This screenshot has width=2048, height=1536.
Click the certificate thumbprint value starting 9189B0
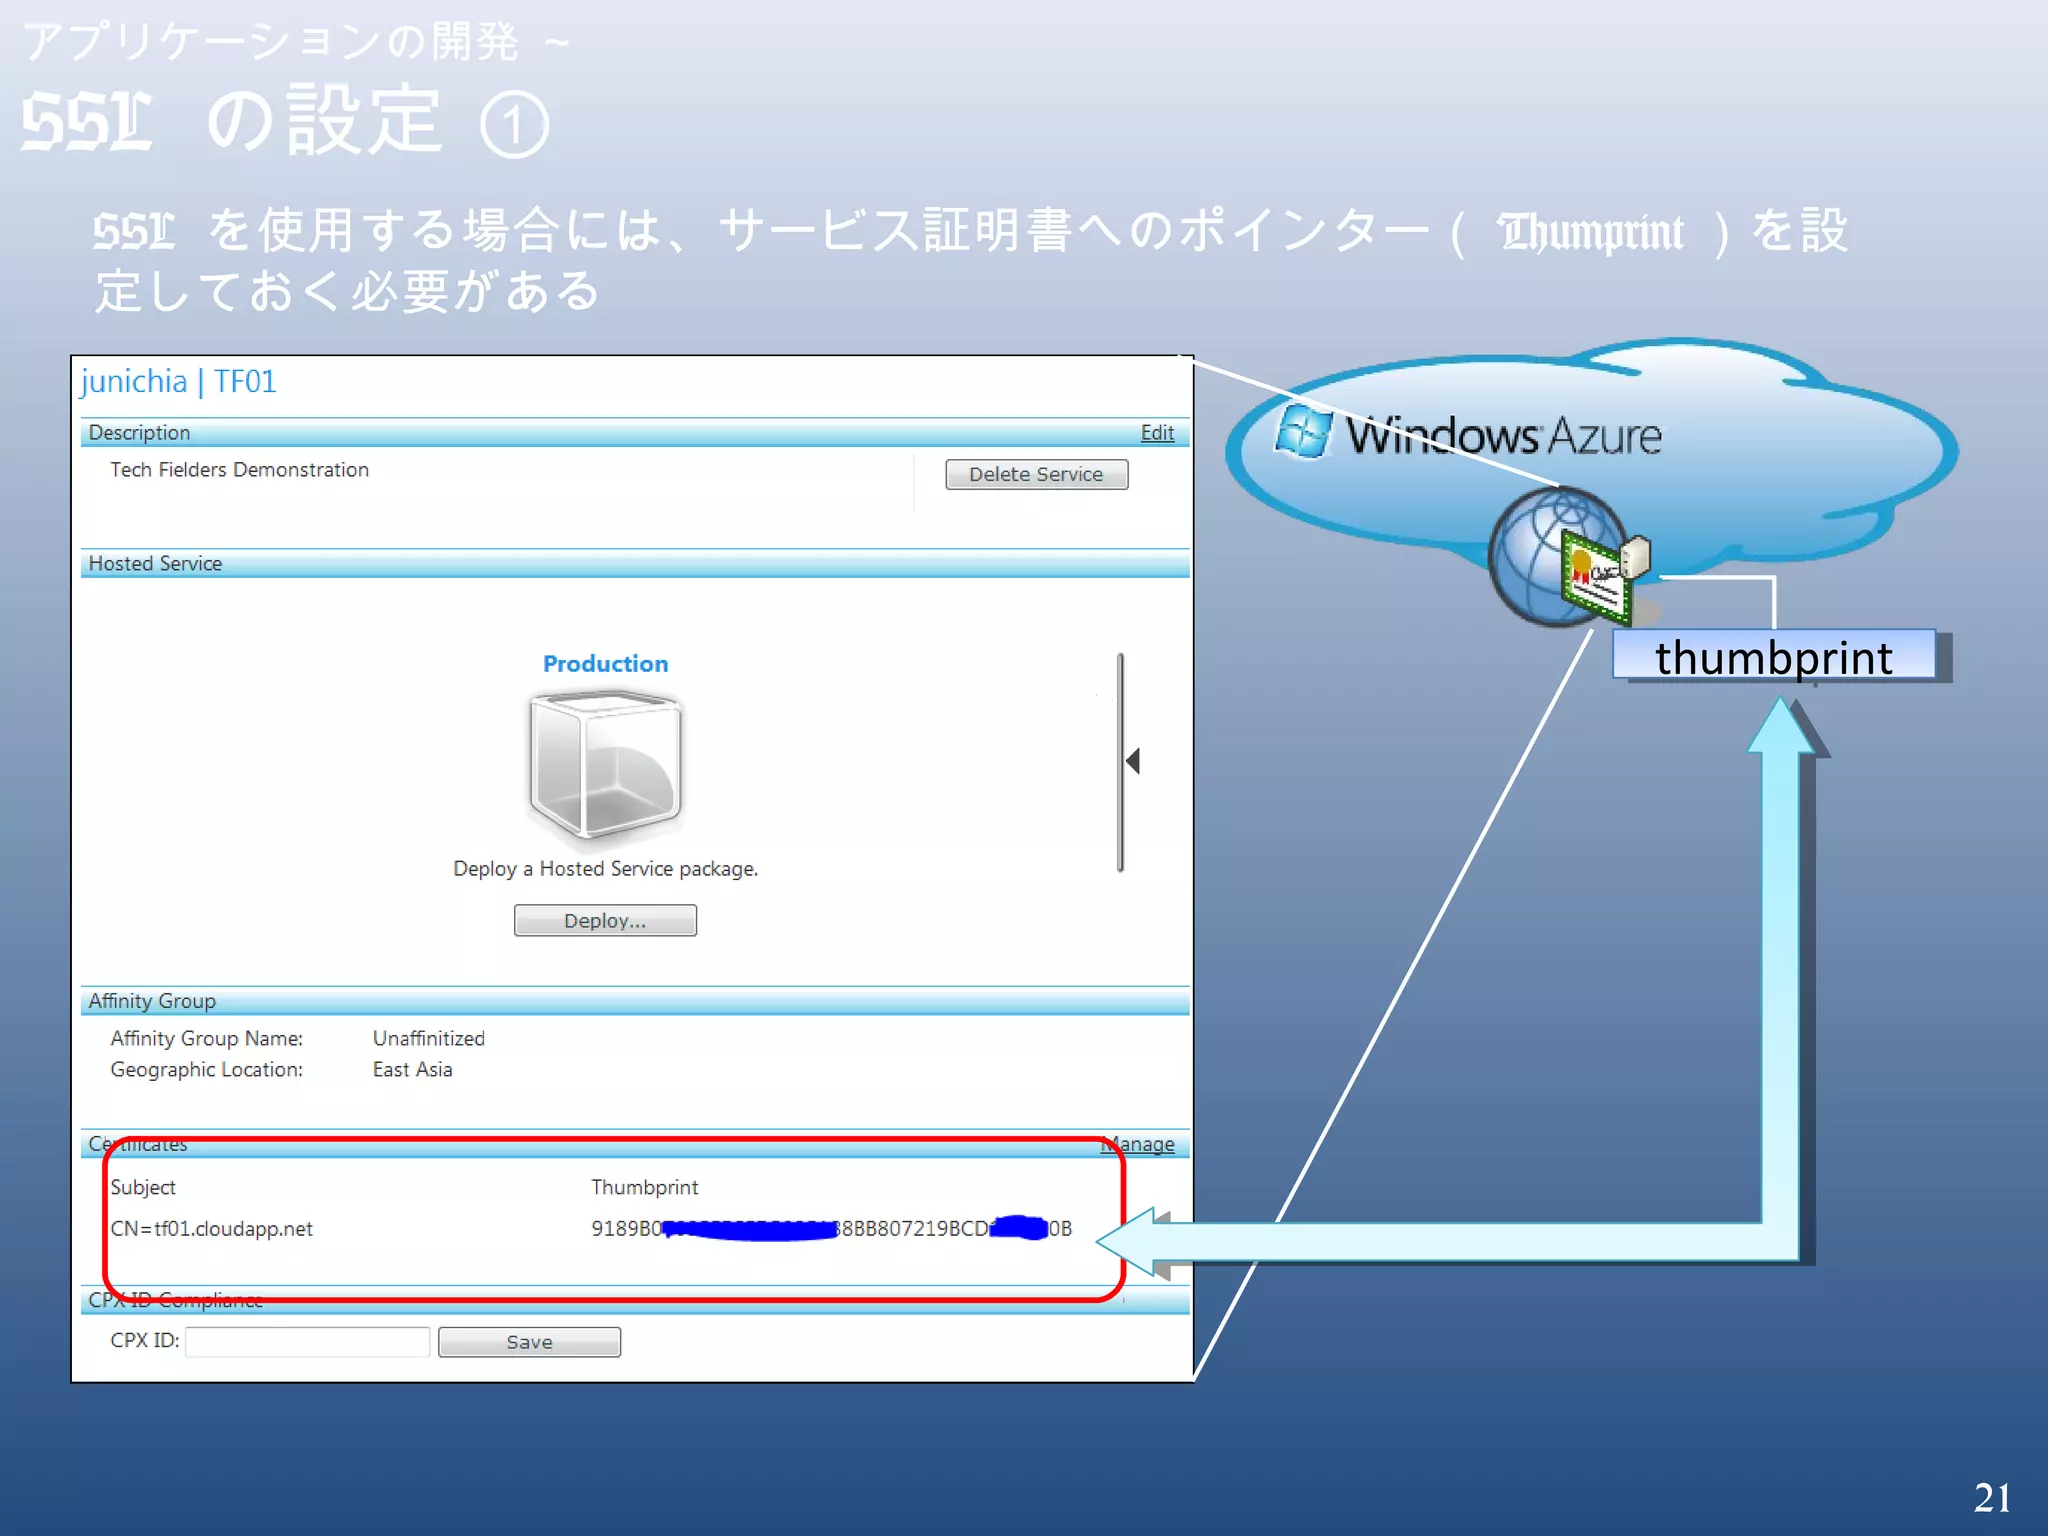tap(831, 1228)
